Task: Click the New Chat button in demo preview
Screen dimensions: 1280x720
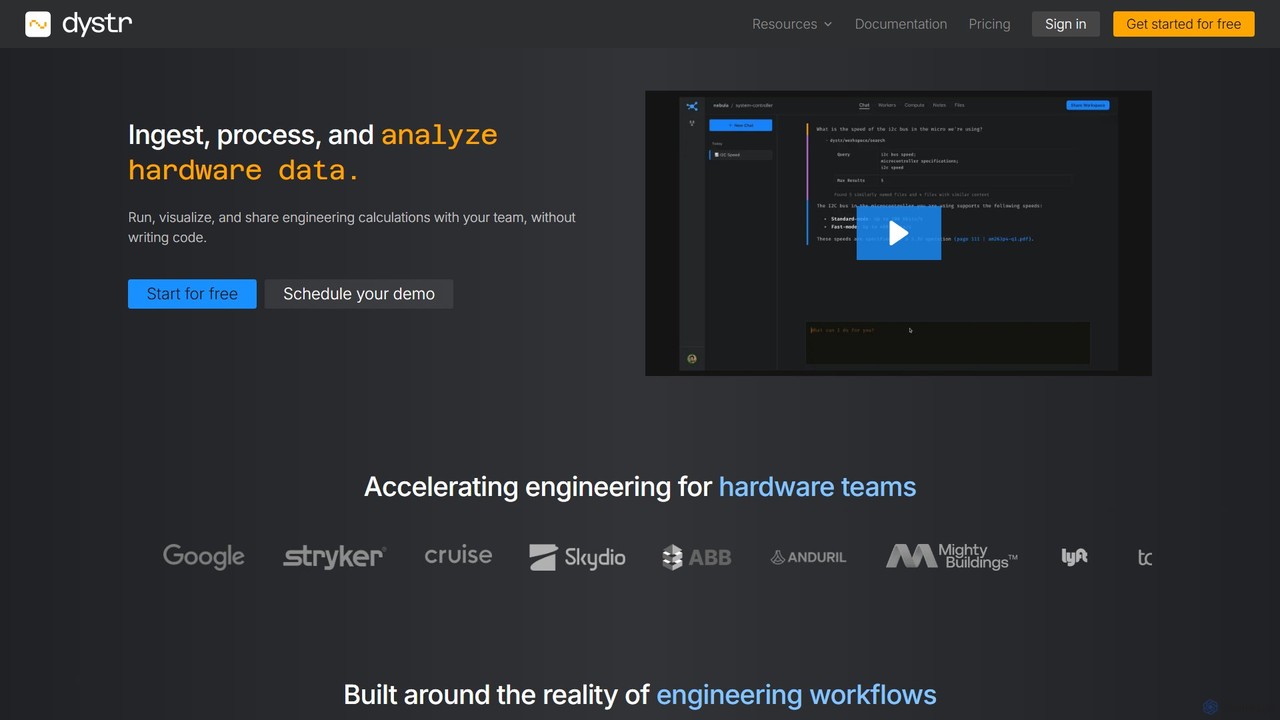Action: pyautogui.click(x=740, y=125)
